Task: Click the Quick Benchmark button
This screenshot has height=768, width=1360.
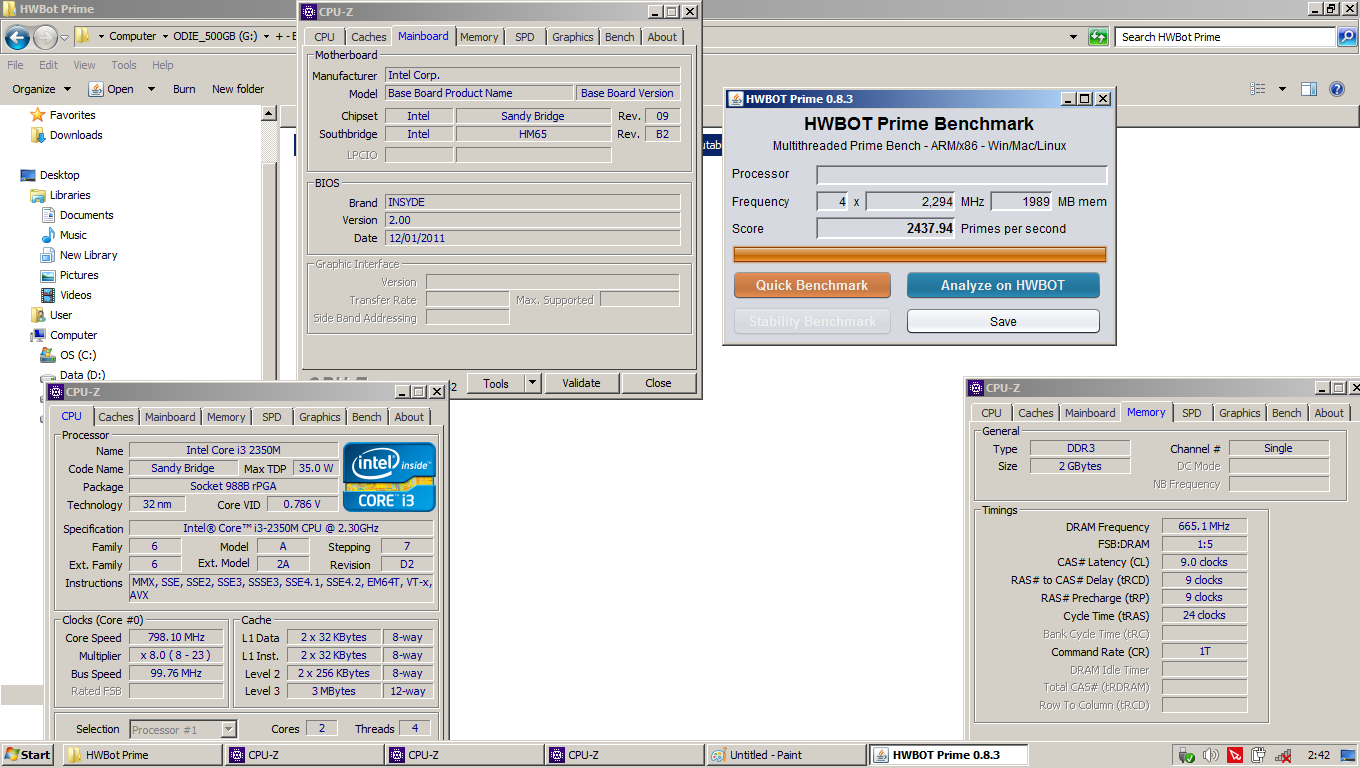Action: pyautogui.click(x=812, y=285)
